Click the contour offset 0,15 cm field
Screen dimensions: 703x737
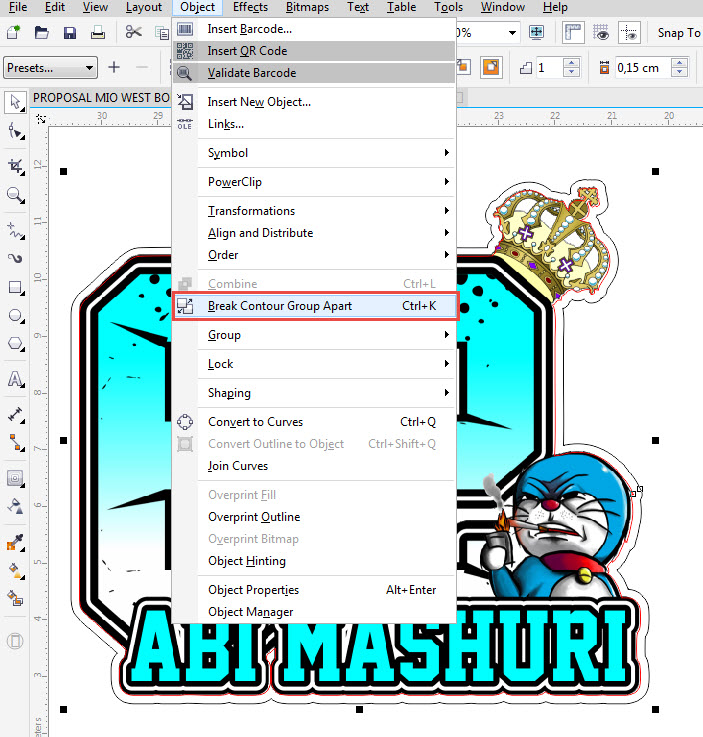click(x=642, y=68)
